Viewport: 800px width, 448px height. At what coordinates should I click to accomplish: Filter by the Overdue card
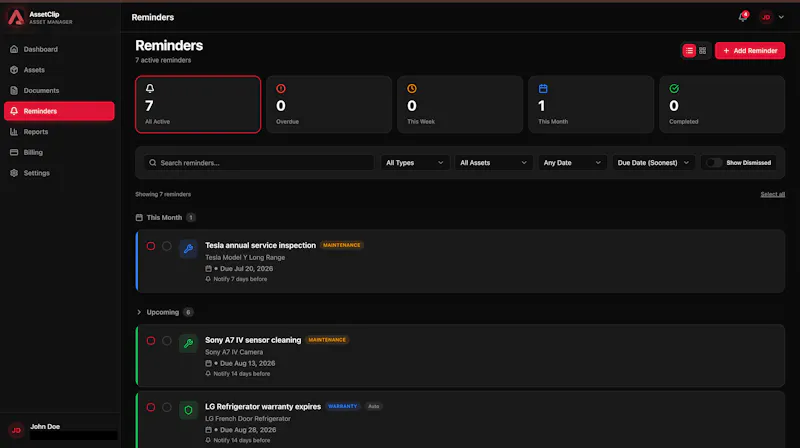point(329,104)
